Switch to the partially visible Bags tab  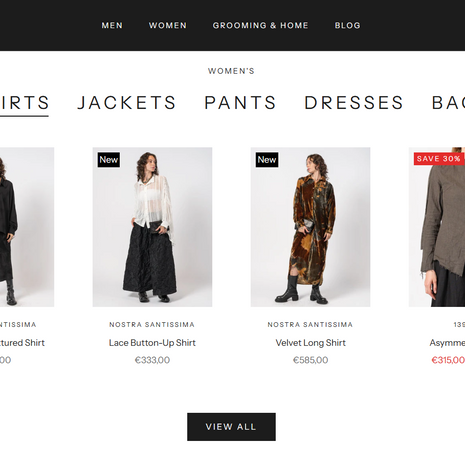(x=448, y=103)
